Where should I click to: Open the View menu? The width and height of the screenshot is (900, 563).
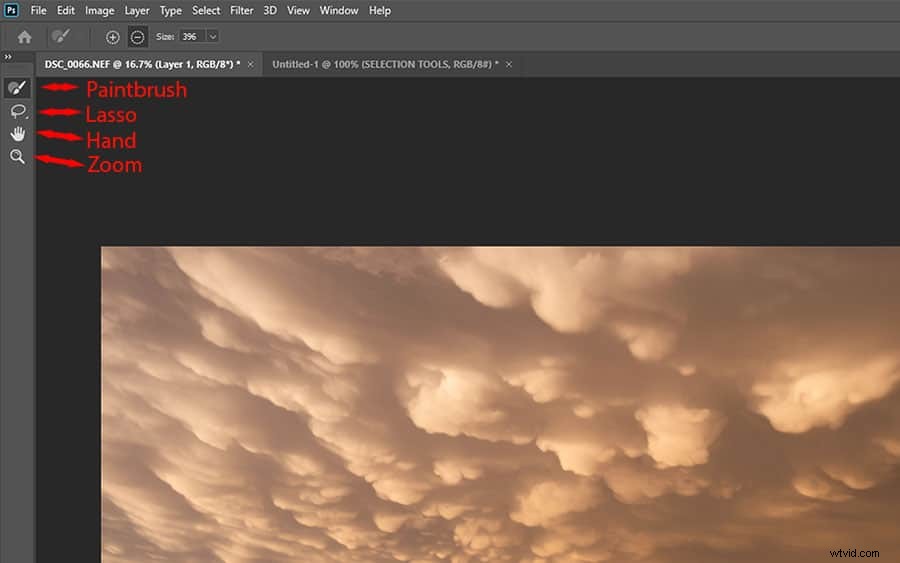298,10
